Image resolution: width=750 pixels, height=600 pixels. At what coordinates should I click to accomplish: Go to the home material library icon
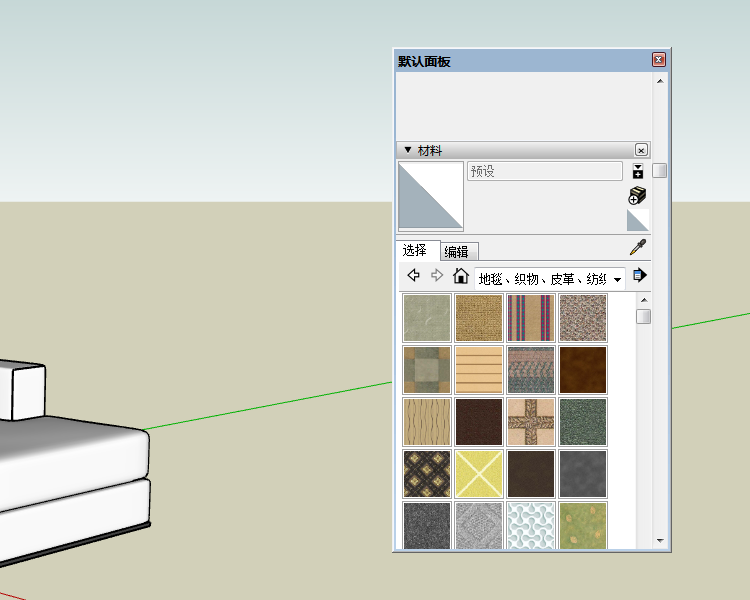pyautogui.click(x=460, y=276)
